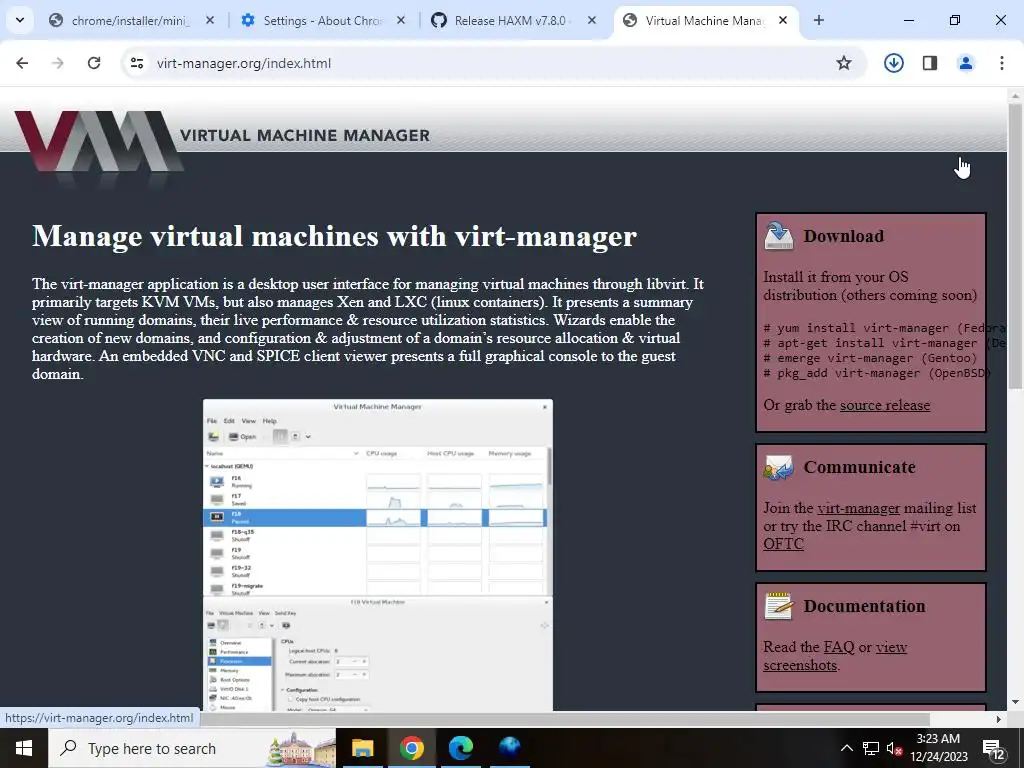Open the view screenshots link
Image resolution: width=1024 pixels, height=768 pixels.
pyautogui.click(x=835, y=656)
